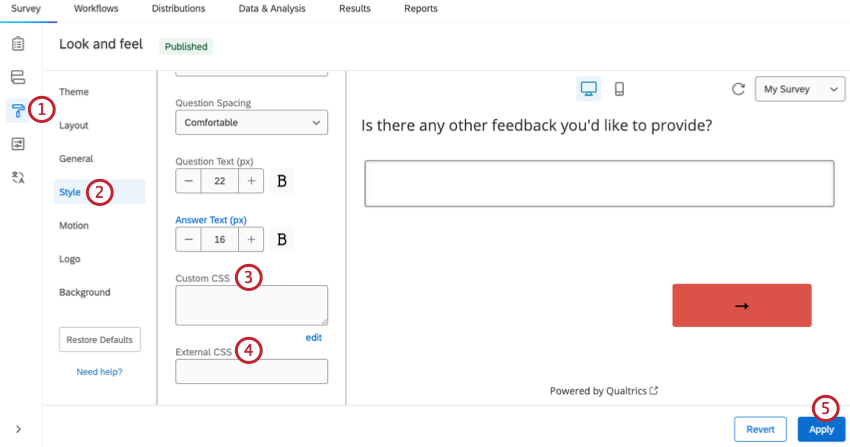The image size is (850, 447).
Task: Click the Need help? link
Action: tap(99, 372)
